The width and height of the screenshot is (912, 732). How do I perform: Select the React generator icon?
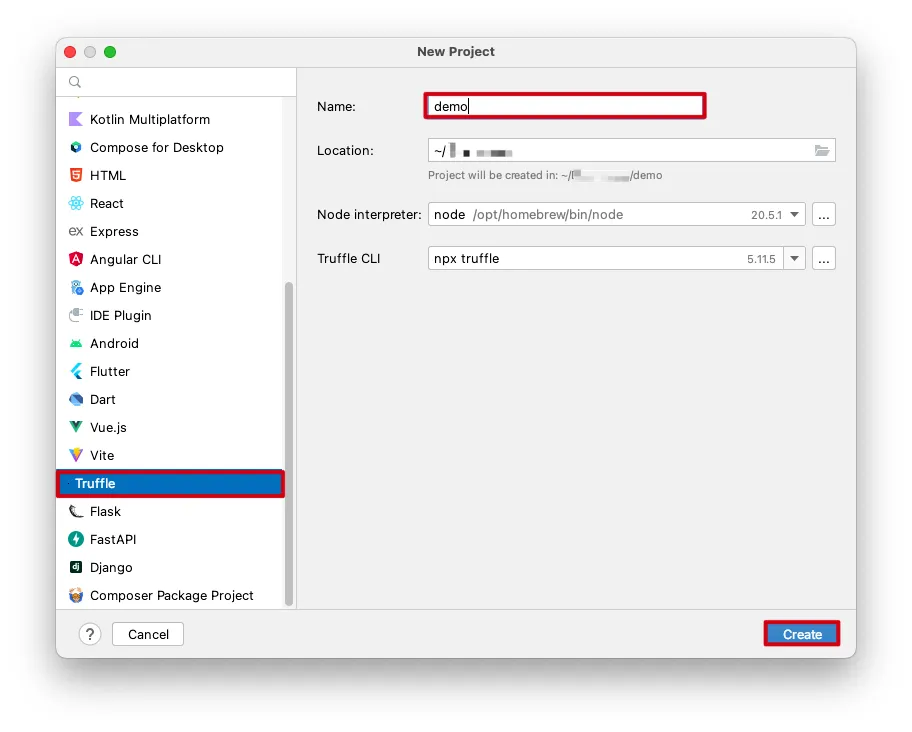coord(76,203)
